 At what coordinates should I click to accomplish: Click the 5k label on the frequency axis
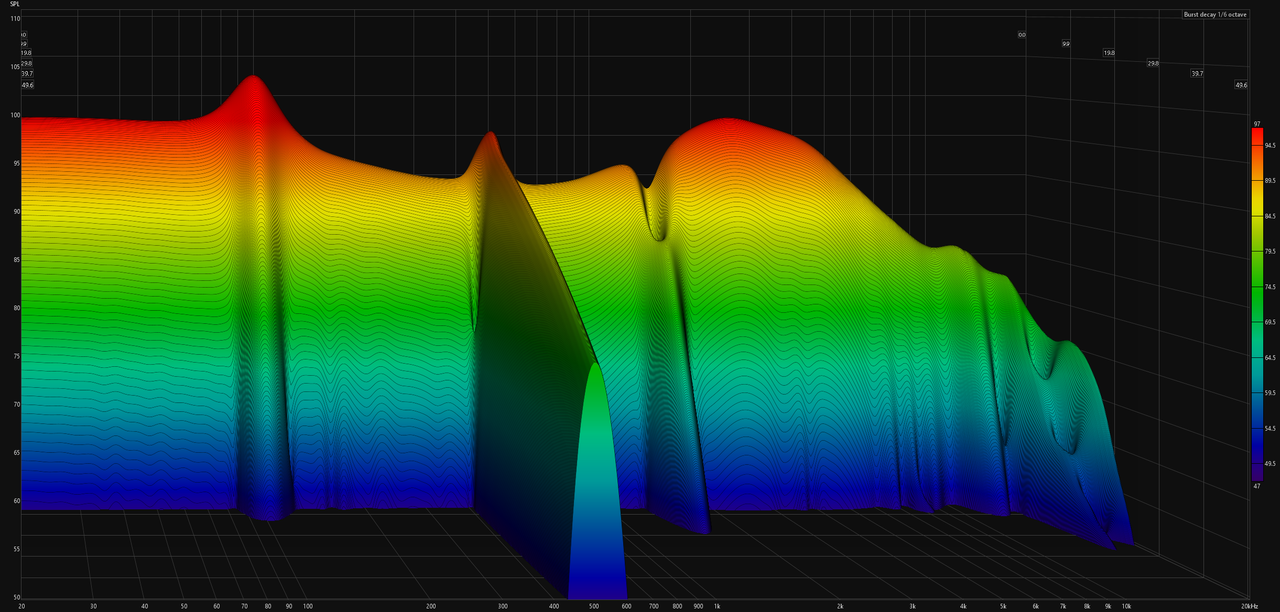coord(1003,606)
